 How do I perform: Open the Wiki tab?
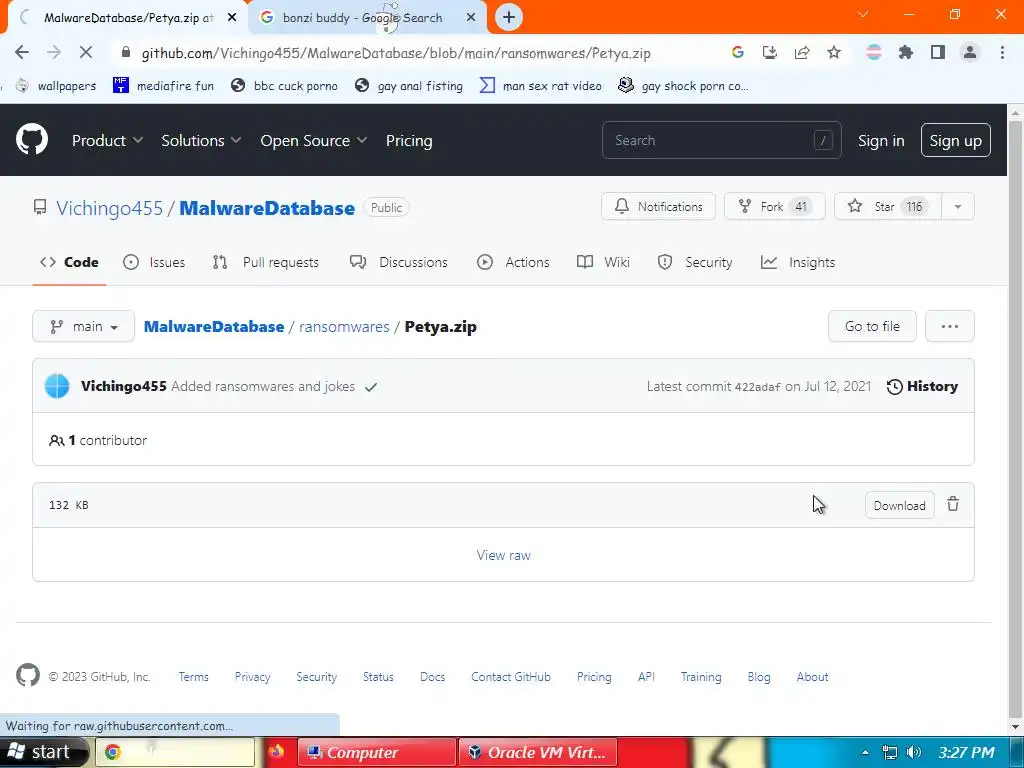point(603,262)
